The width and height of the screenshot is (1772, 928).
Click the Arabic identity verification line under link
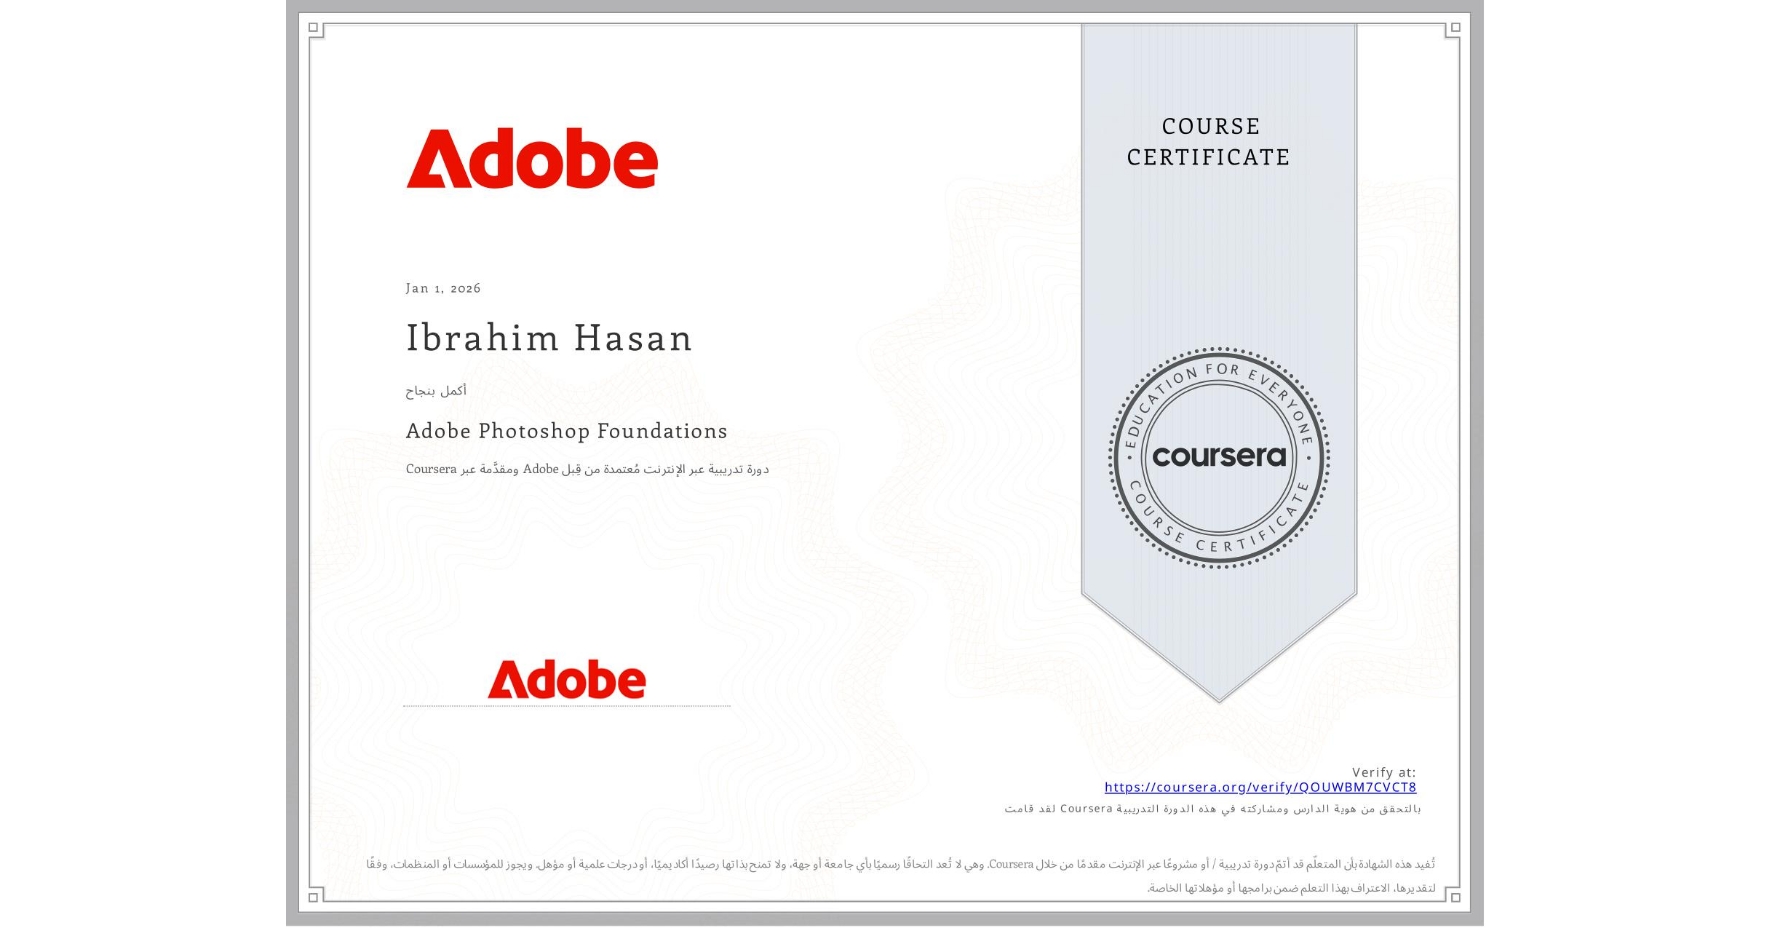pyautogui.click(x=1213, y=808)
